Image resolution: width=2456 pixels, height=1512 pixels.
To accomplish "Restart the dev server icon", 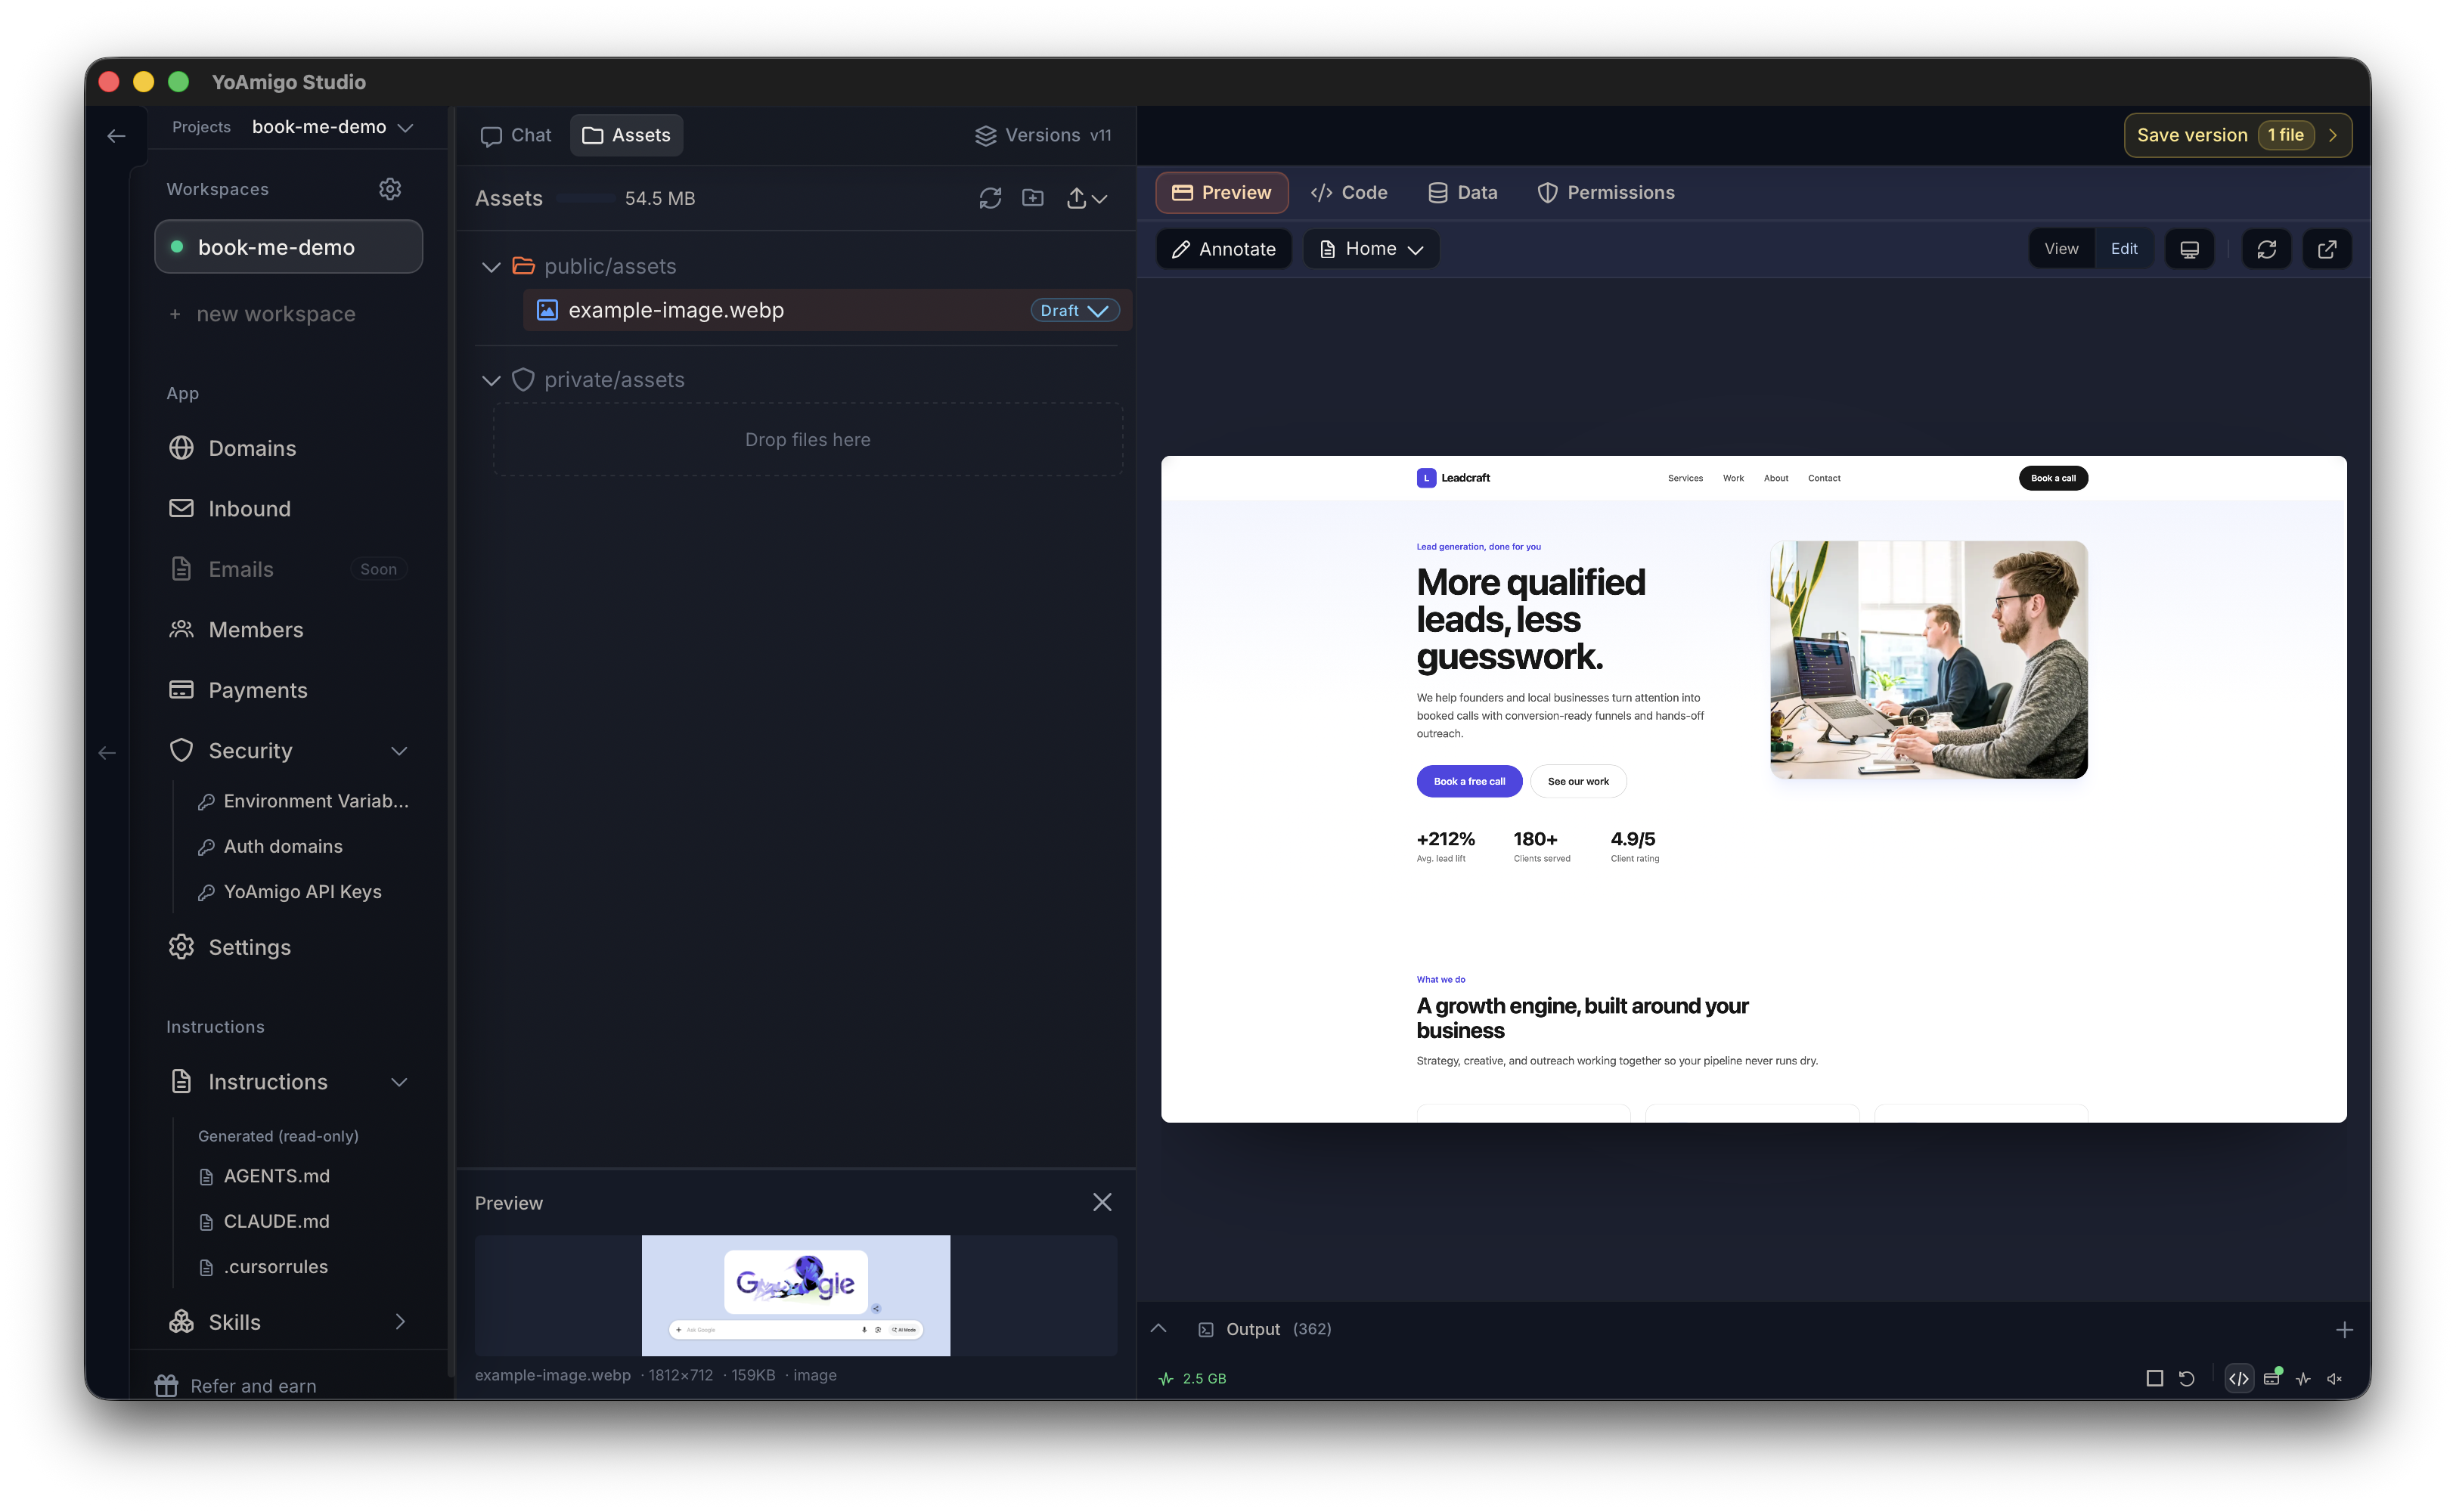I will tap(2187, 1378).
